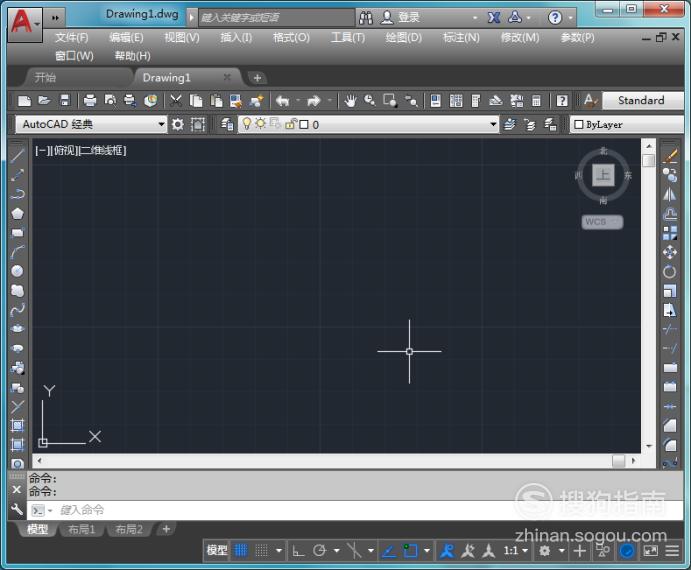
Task: Click the New drawing icon
Action: pos(24,101)
